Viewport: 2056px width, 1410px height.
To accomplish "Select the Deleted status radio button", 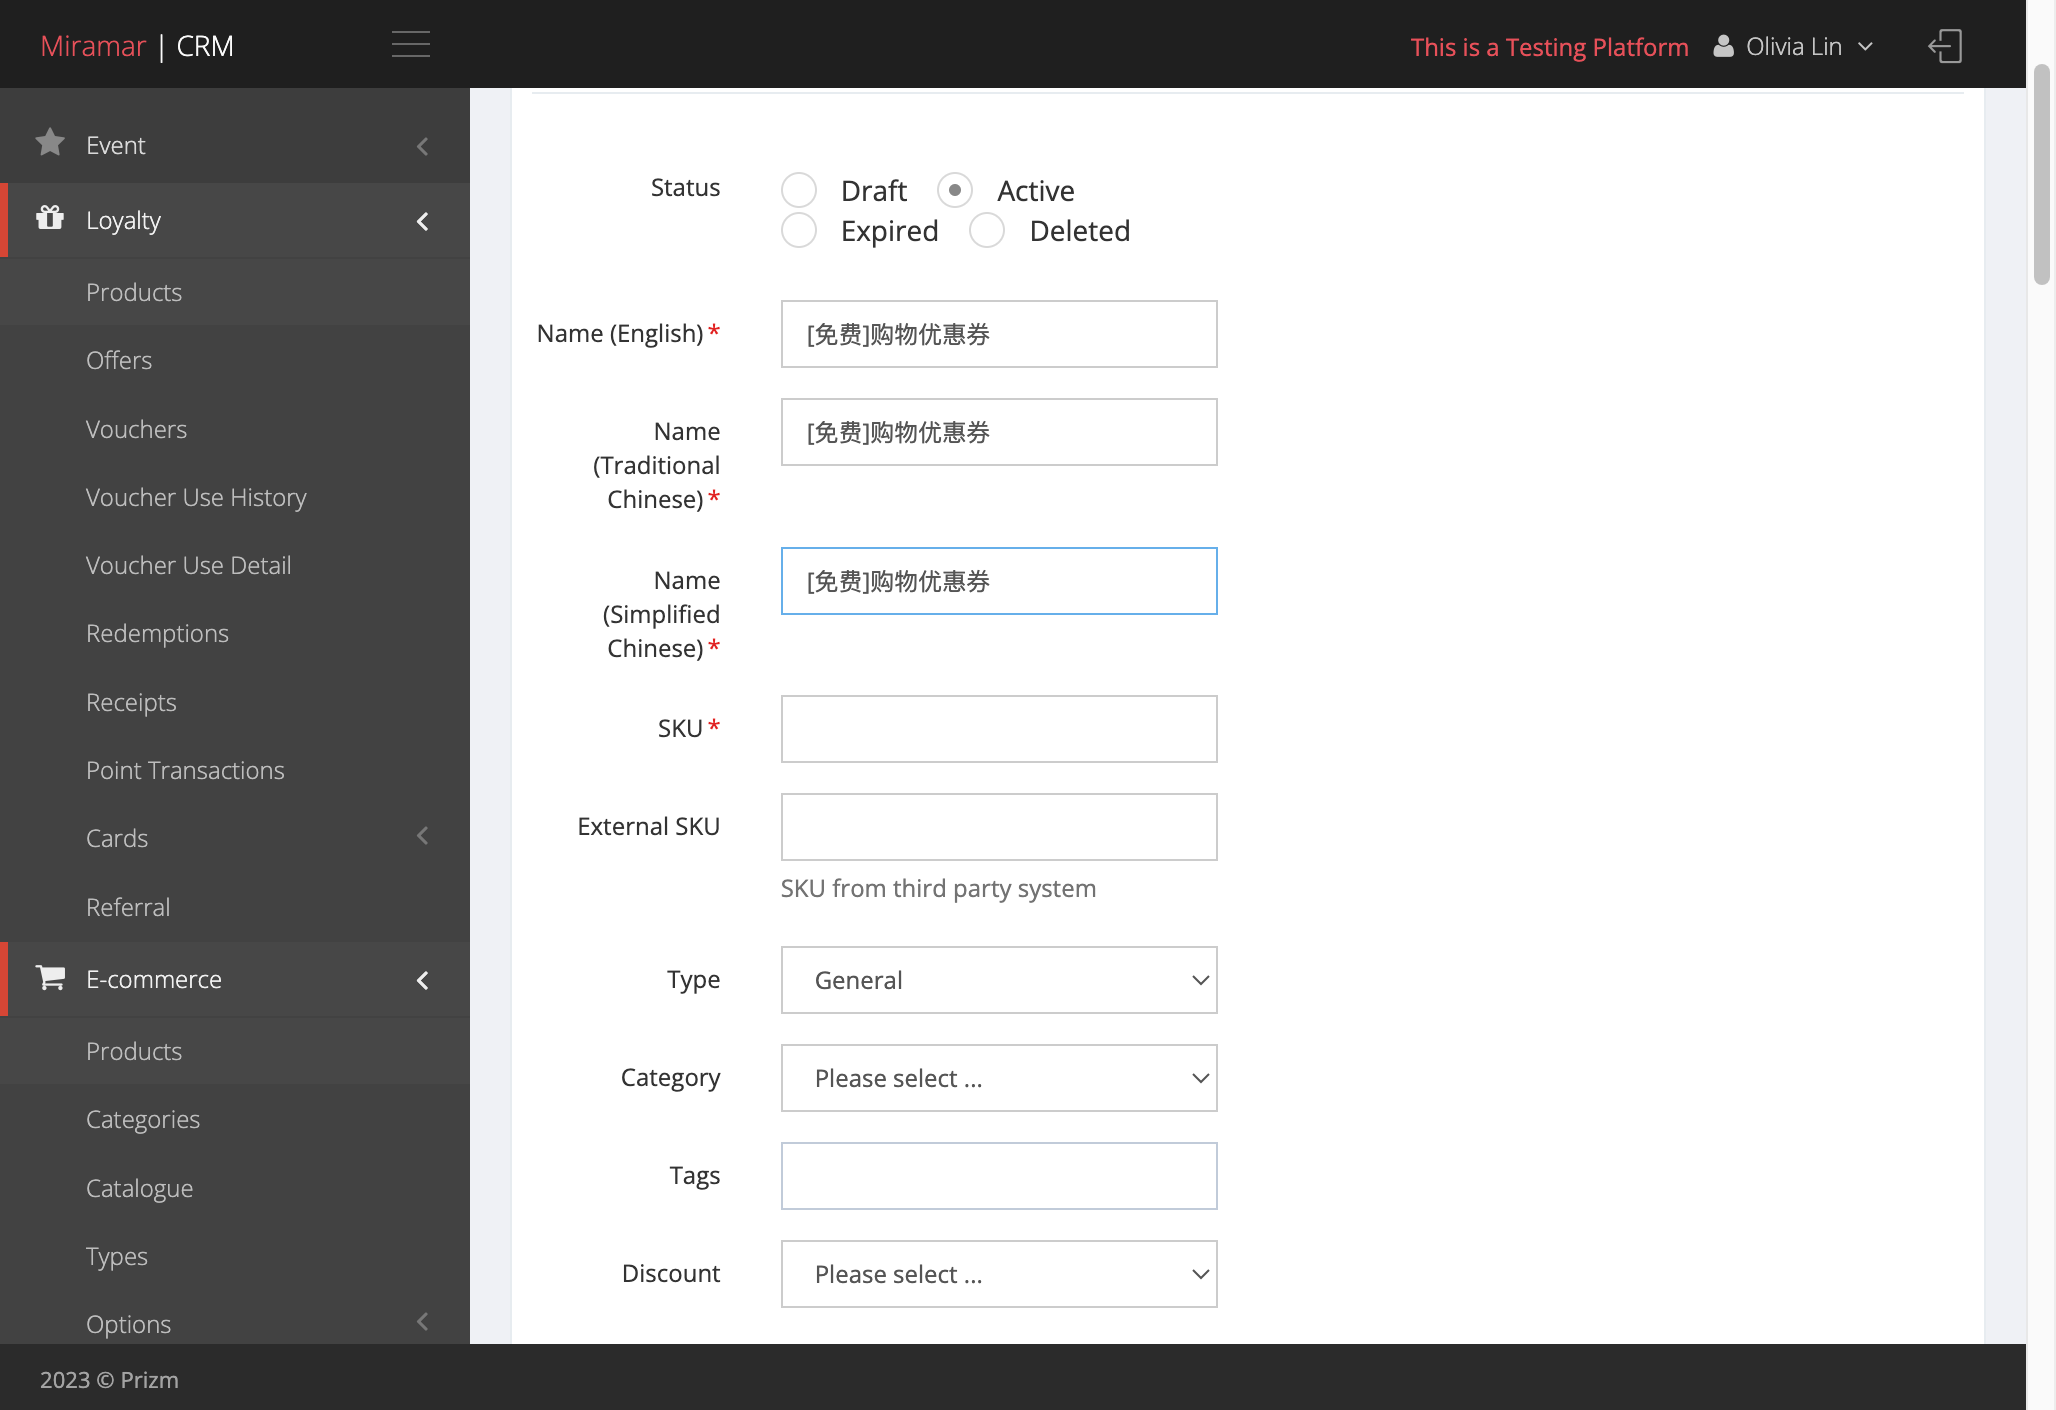I will pos(987,230).
